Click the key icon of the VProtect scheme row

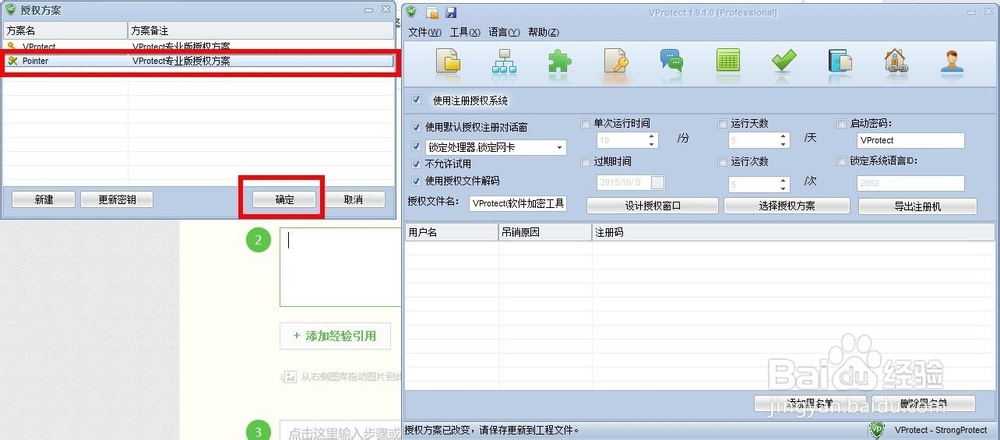click(x=11, y=47)
